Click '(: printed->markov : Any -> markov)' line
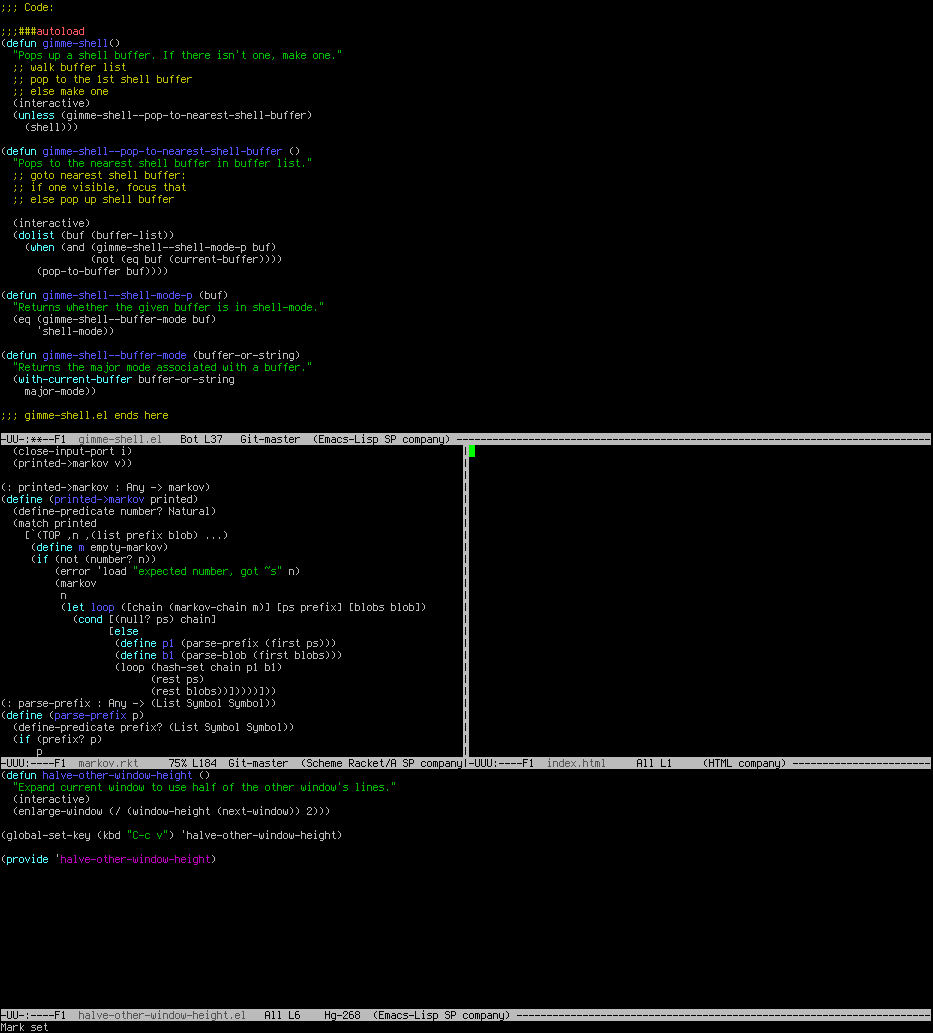This screenshot has width=933, height=1033. 105,488
